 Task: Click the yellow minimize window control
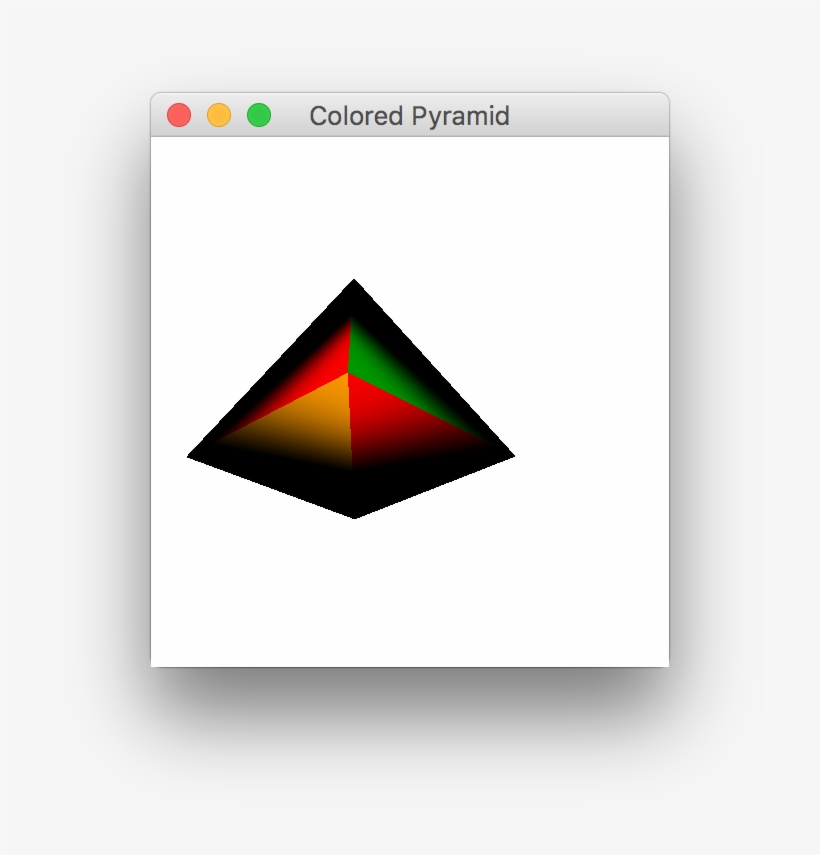(x=218, y=115)
